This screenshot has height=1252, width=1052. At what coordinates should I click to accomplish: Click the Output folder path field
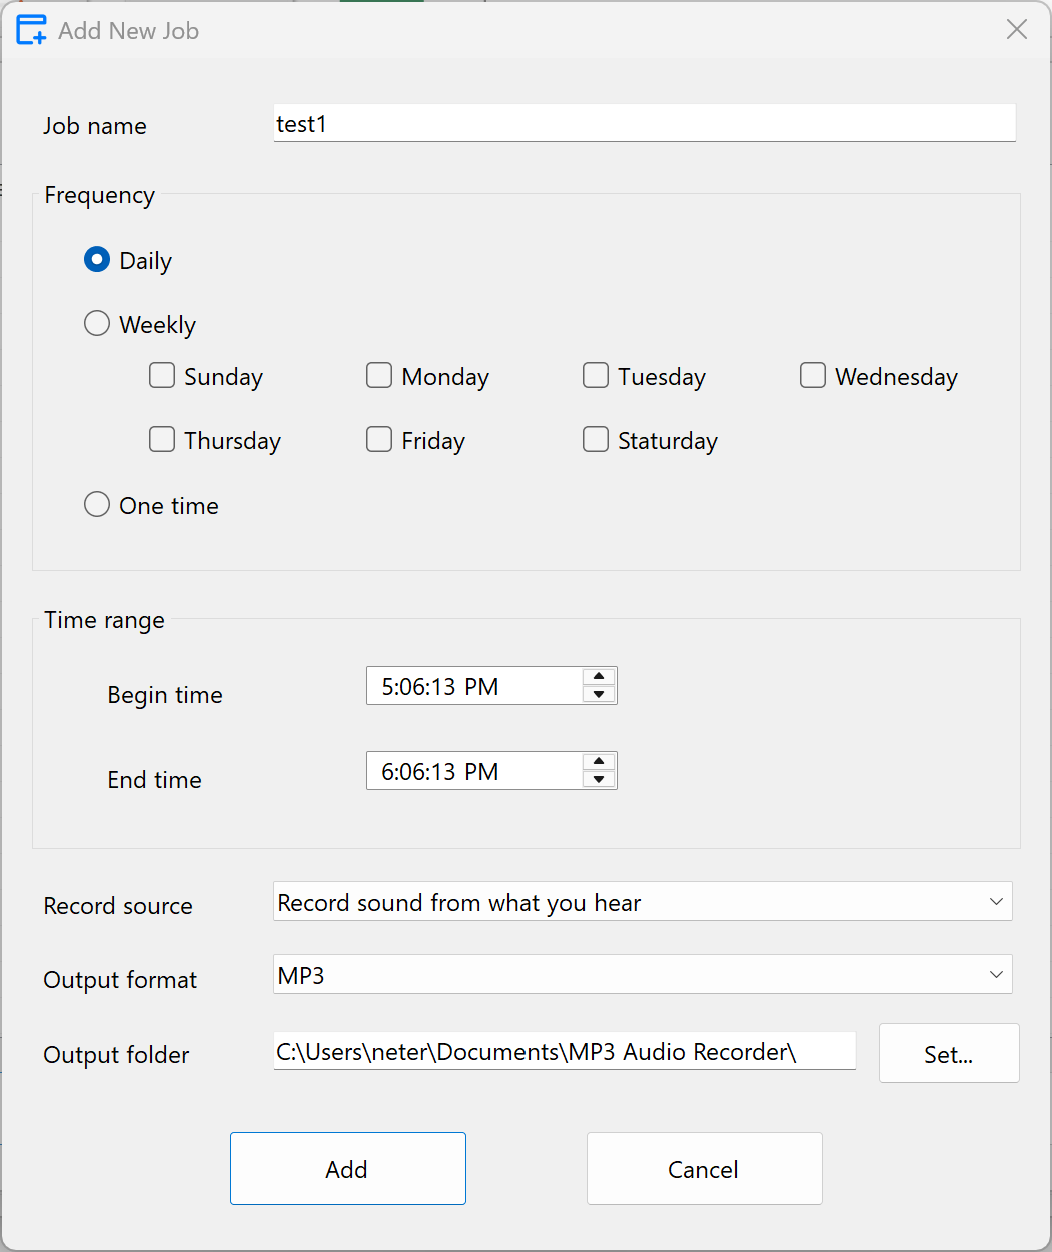(564, 1051)
